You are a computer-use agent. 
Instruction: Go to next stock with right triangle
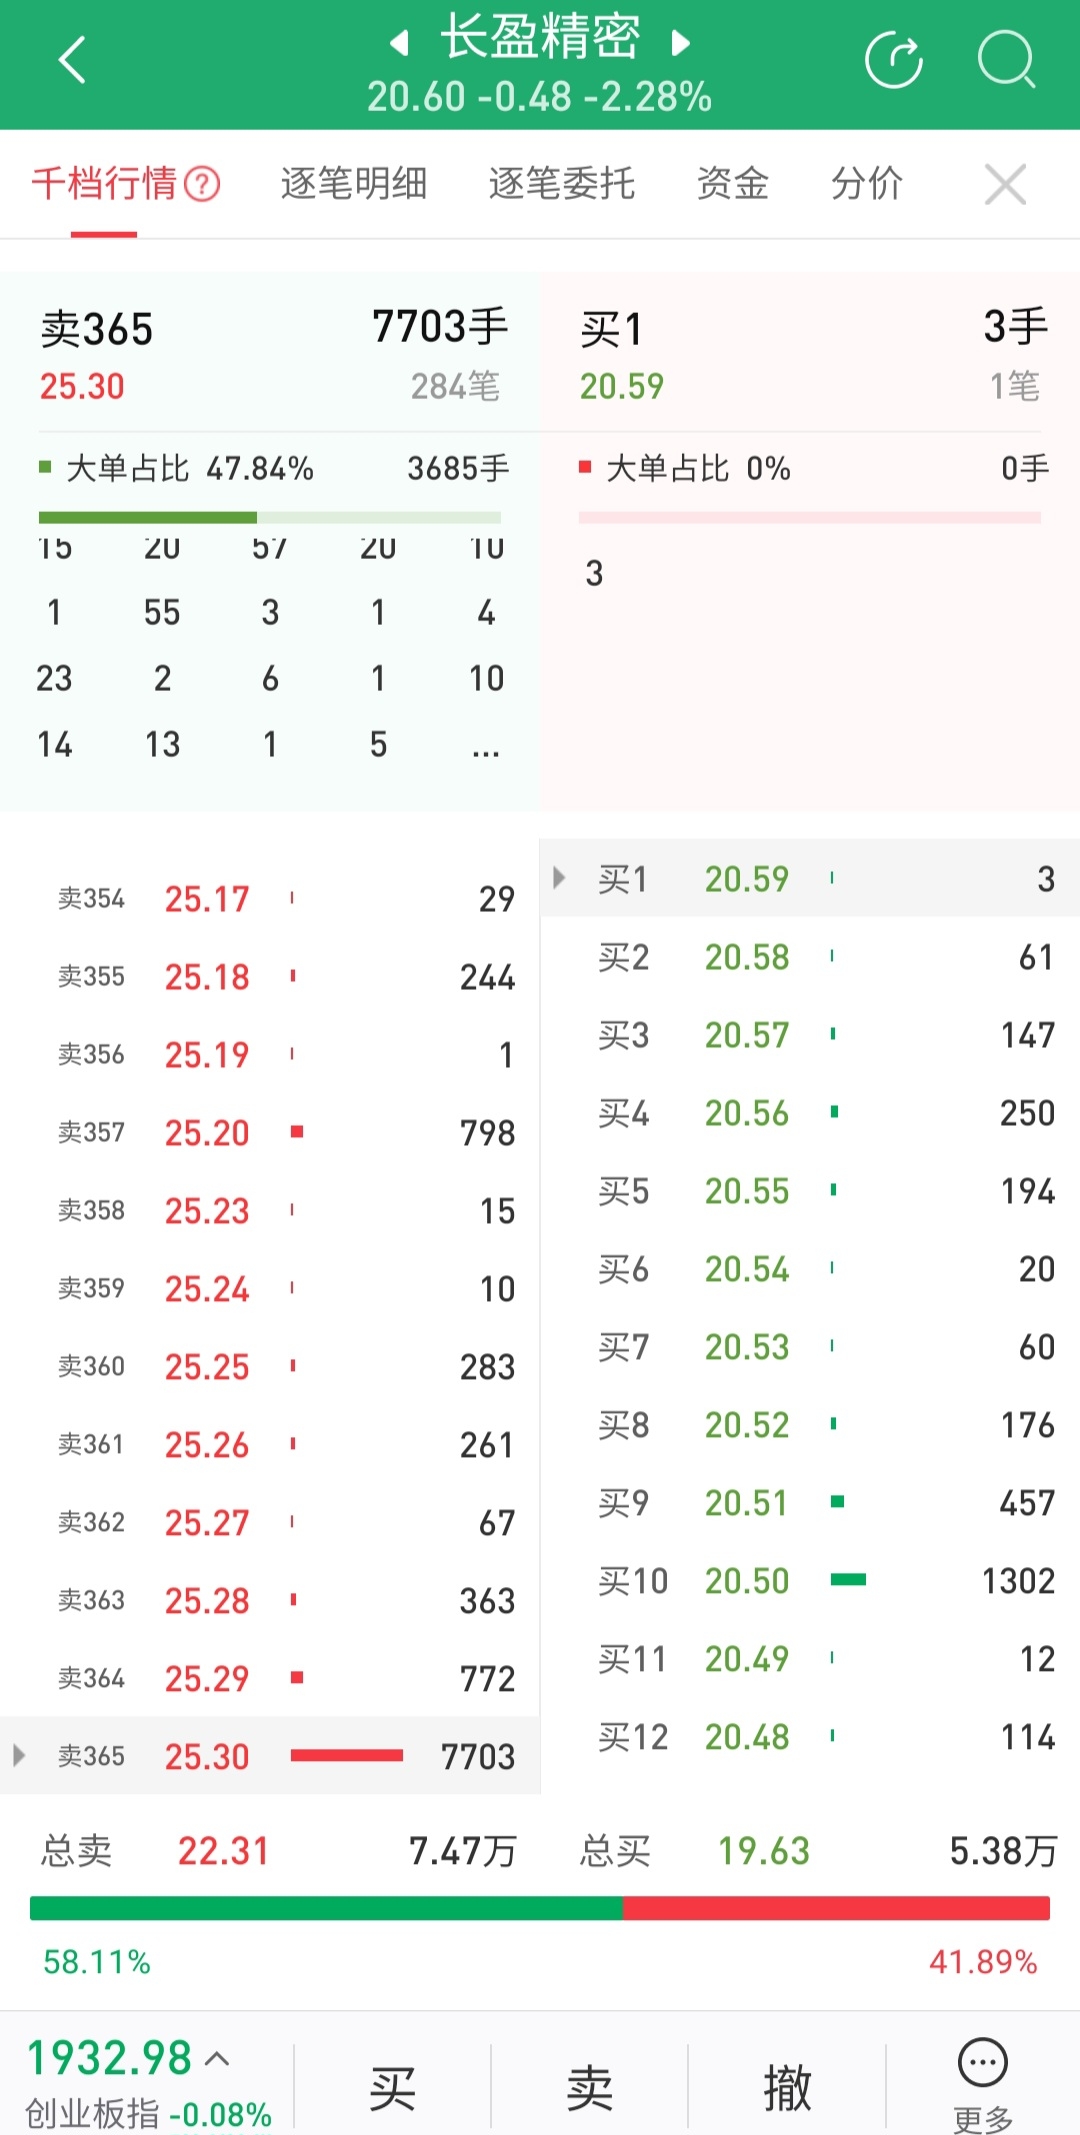[680, 43]
